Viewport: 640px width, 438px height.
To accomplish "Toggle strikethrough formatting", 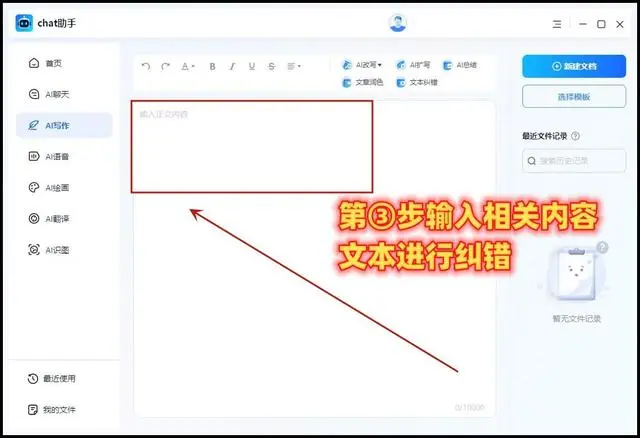I will pyautogui.click(x=271, y=66).
